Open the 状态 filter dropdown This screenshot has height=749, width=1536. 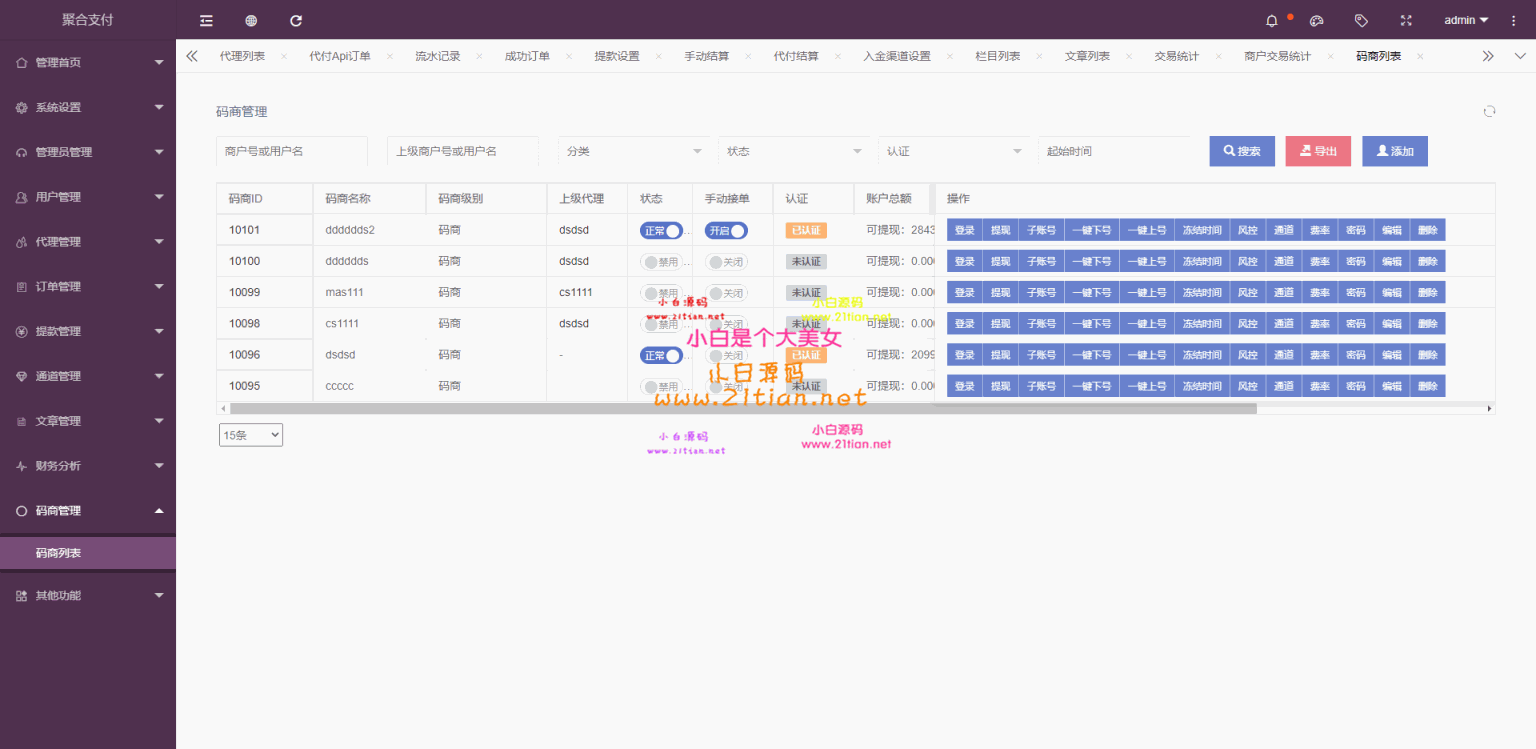point(793,151)
